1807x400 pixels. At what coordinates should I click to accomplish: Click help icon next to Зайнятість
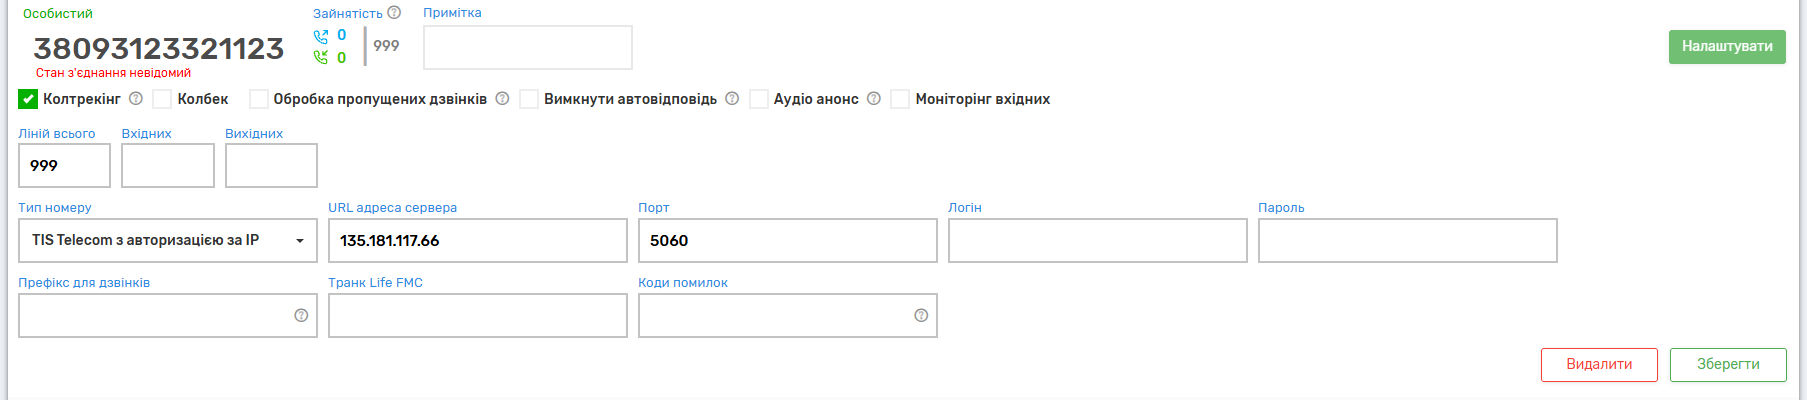pos(394,13)
